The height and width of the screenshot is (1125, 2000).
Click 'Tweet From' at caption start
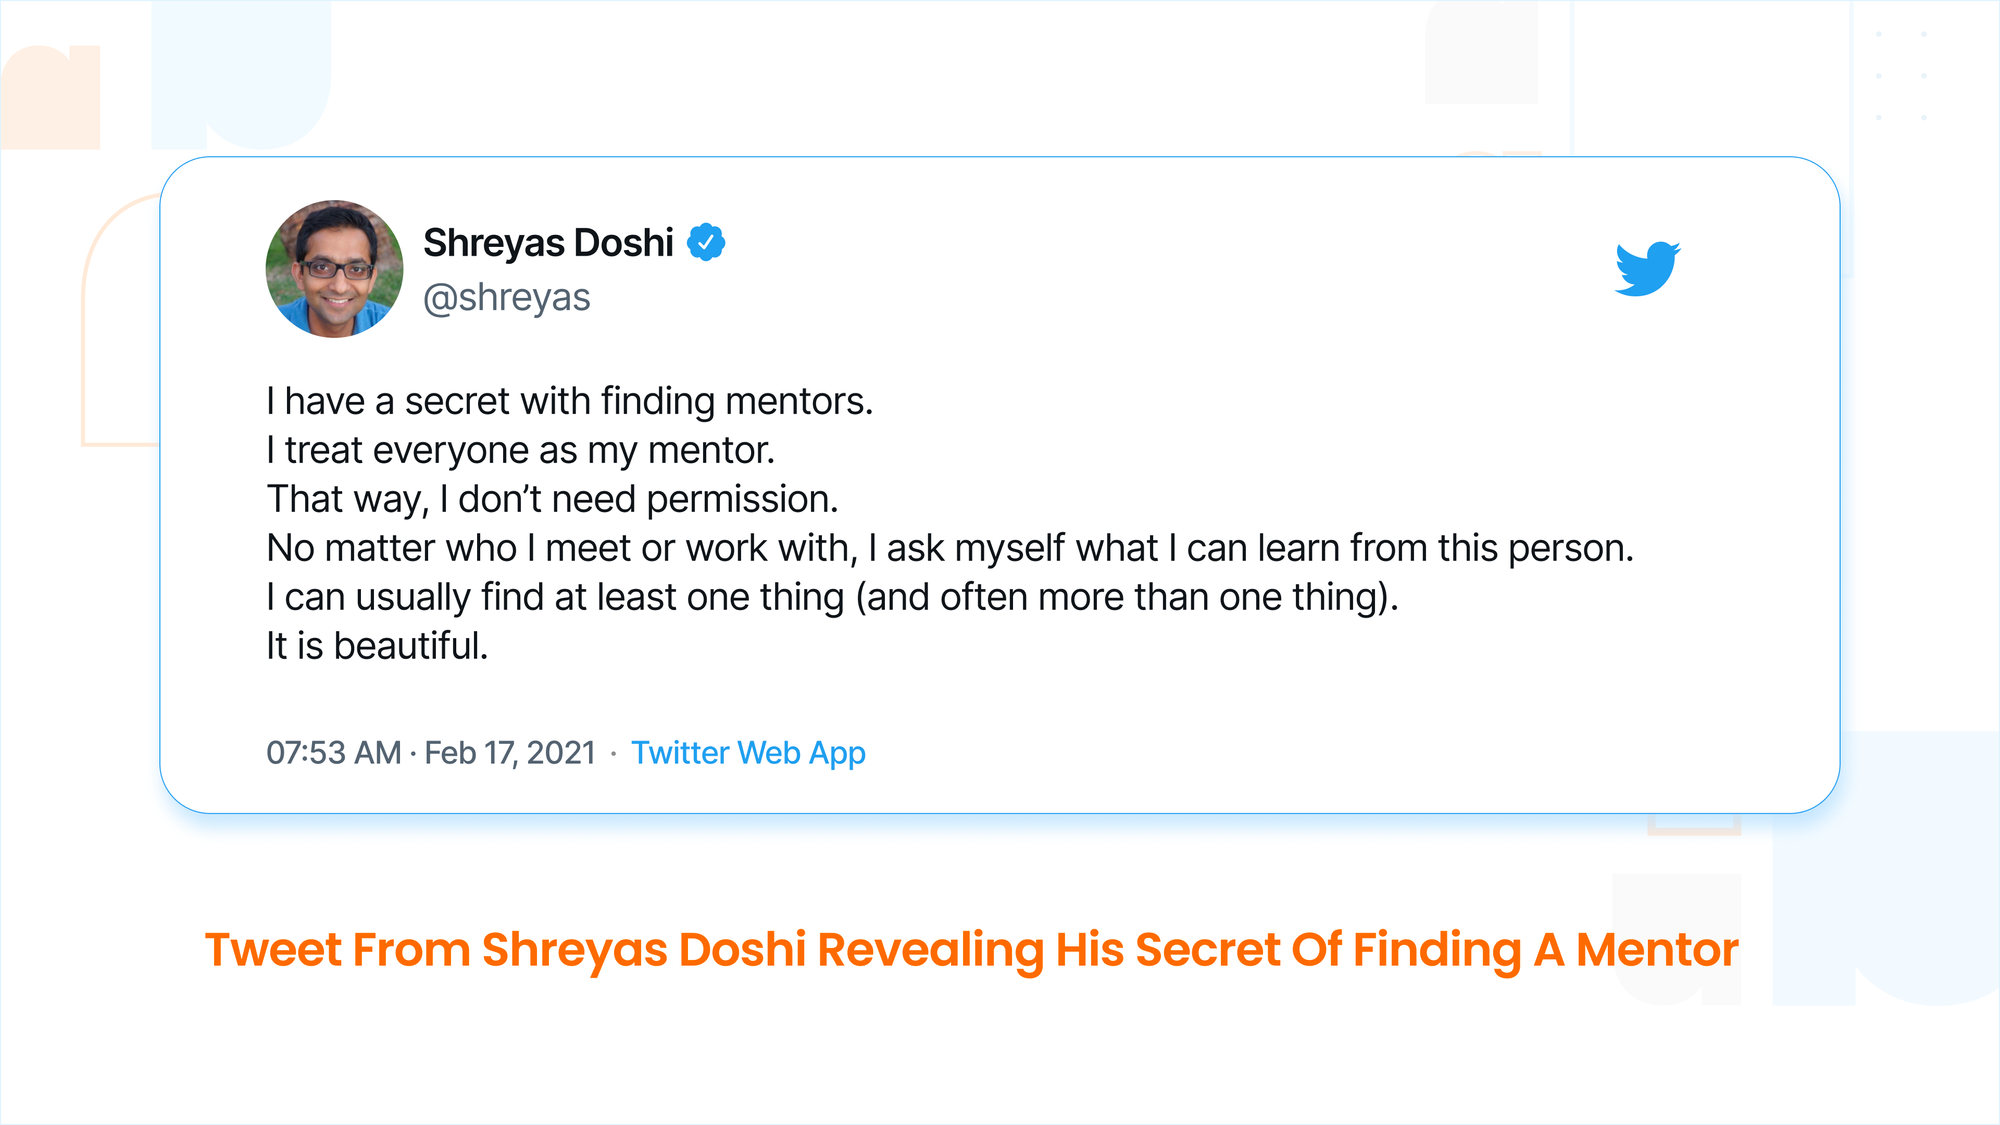click(338, 950)
